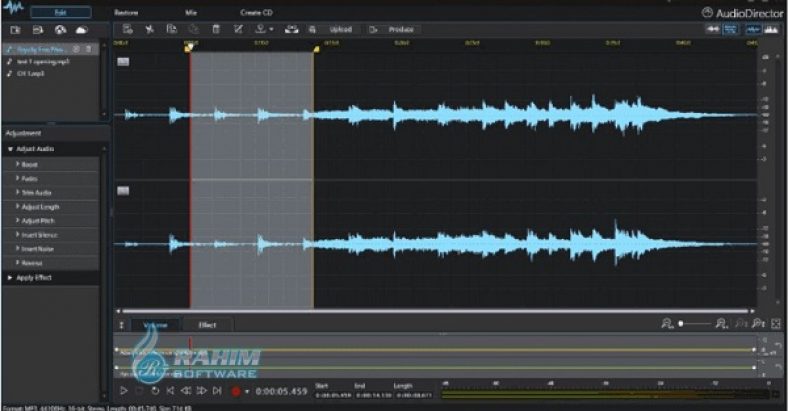
Task: Click the copy icon in toolbar
Action: [x=171, y=30]
